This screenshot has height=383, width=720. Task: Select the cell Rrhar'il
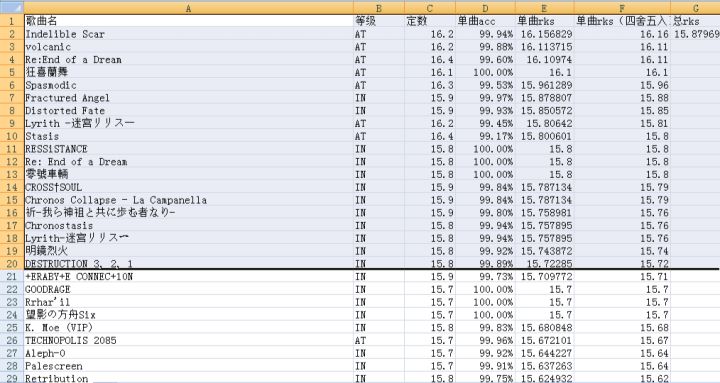tap(188, 302)
